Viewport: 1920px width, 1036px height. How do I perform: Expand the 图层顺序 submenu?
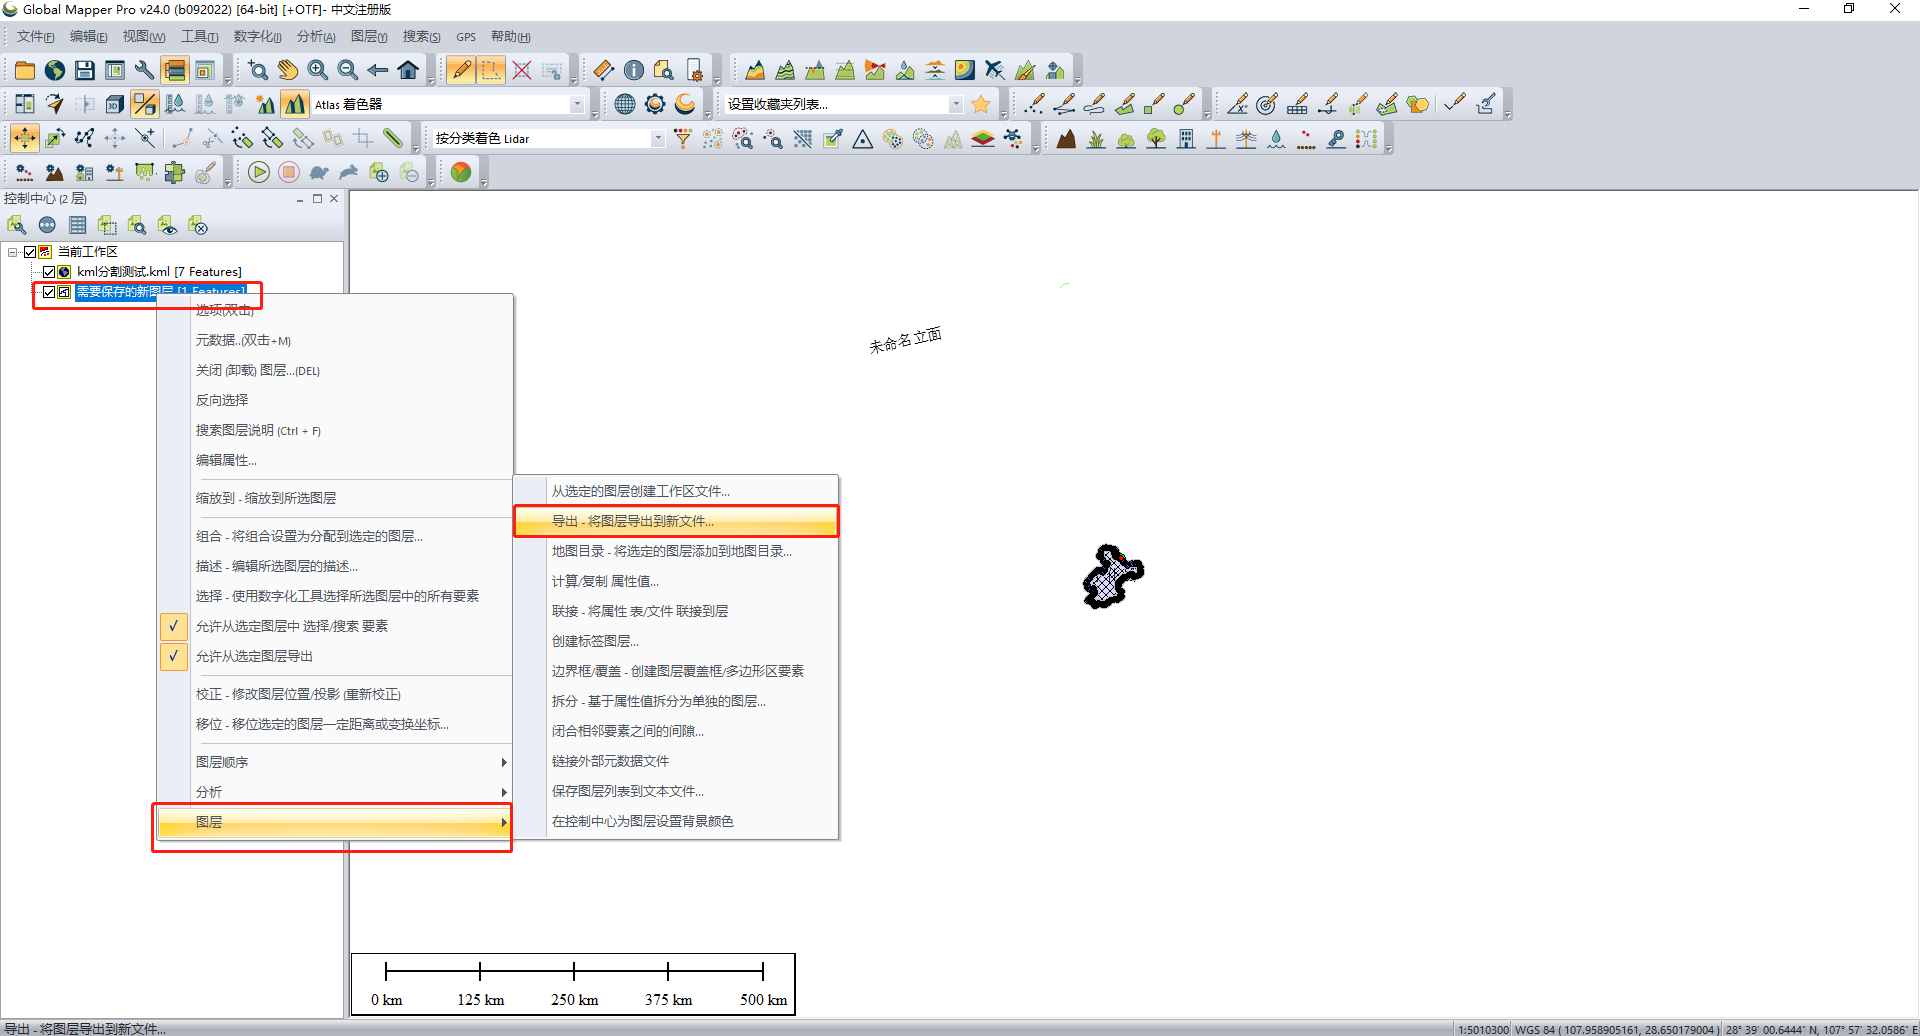pyautogui.click(x=335, y=762)
